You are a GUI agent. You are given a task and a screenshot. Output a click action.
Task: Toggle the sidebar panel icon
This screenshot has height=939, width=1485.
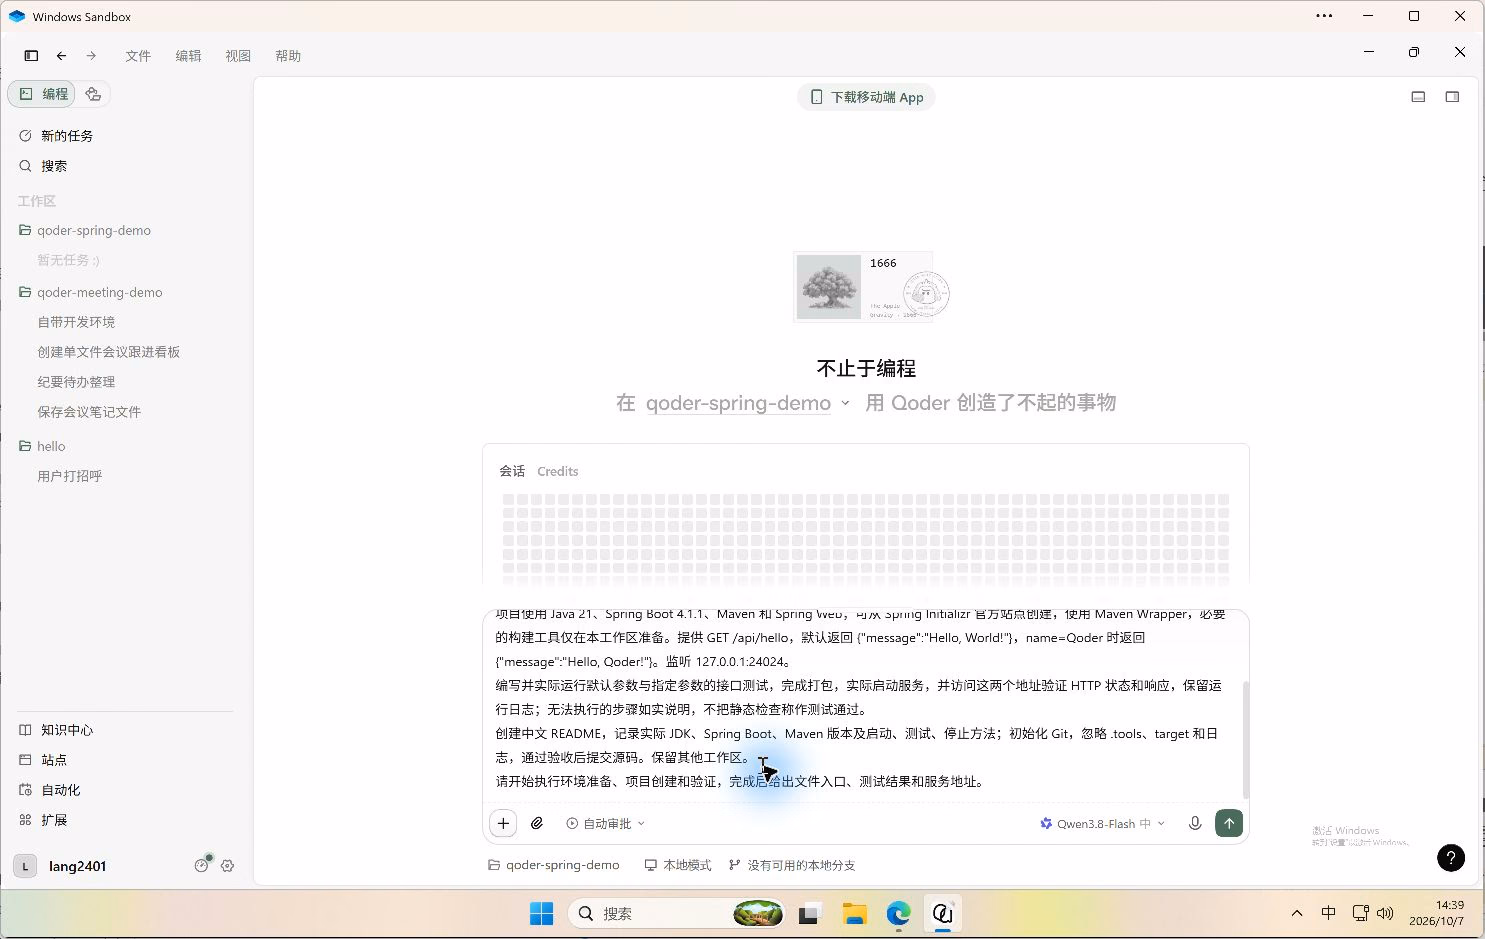pyautogui.click(x=31, y=56)
